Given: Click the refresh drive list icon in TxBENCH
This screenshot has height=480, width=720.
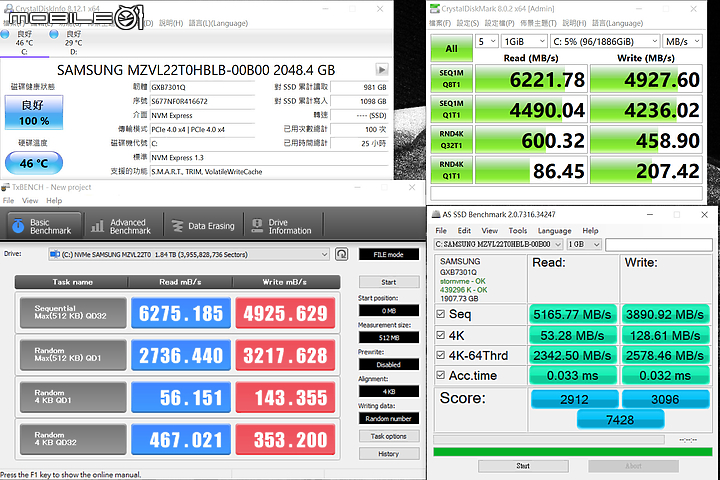Looking at the screenshot, I should [x=342, y=254].
